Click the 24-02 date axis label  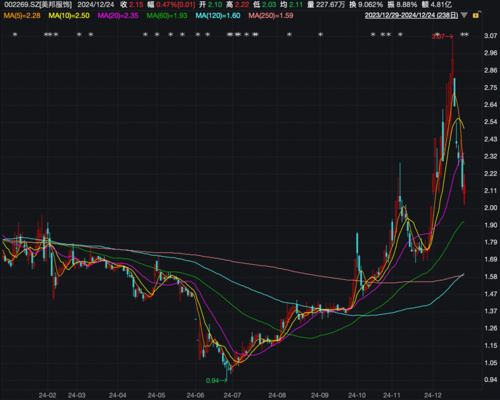click(x=47, y=395)
